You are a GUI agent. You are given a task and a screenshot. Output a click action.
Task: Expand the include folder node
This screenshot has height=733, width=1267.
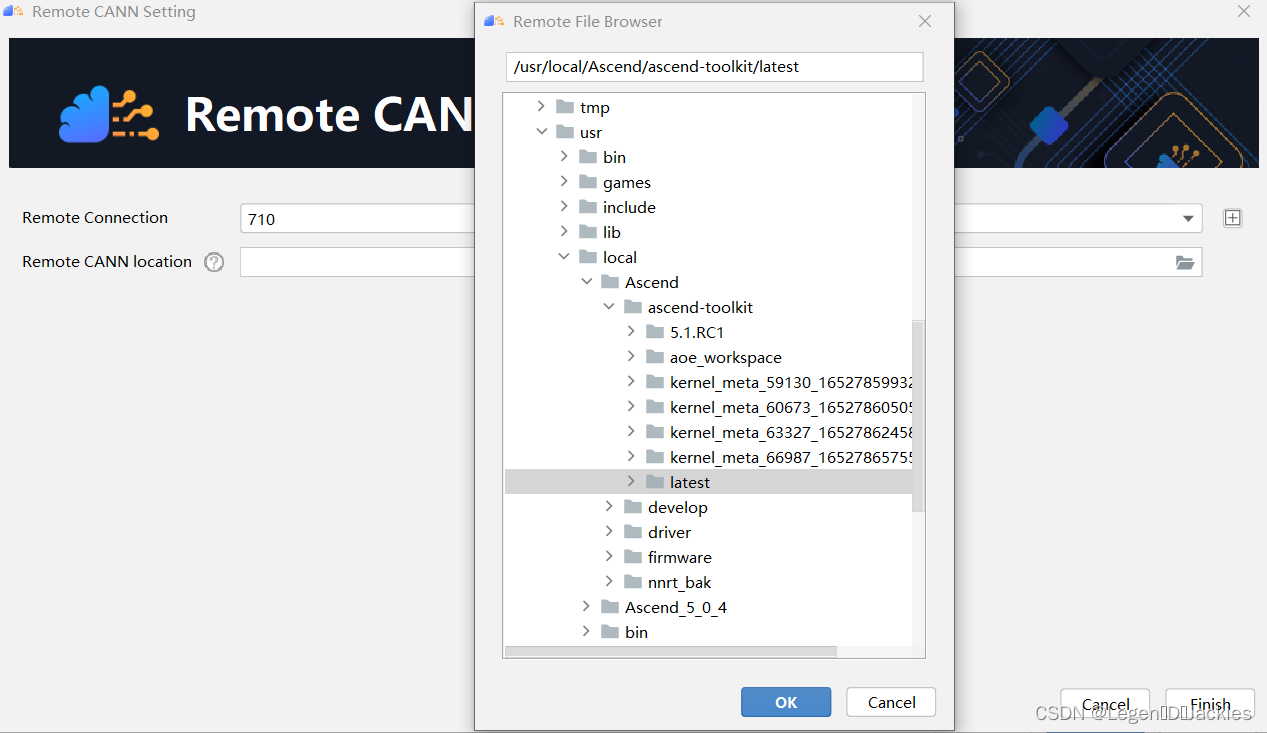click(564, 207)
